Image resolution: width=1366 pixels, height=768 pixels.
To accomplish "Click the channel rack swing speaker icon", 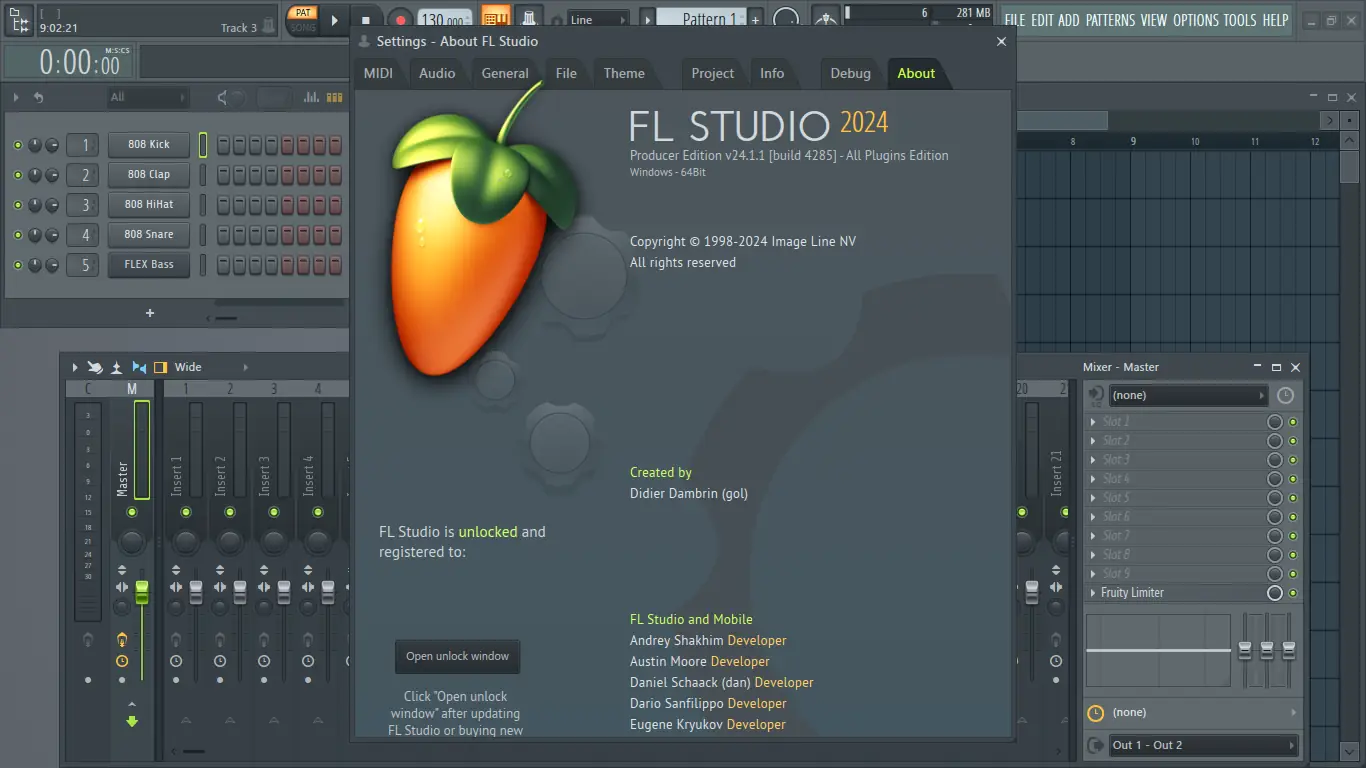I will click(x=222, y=97).
